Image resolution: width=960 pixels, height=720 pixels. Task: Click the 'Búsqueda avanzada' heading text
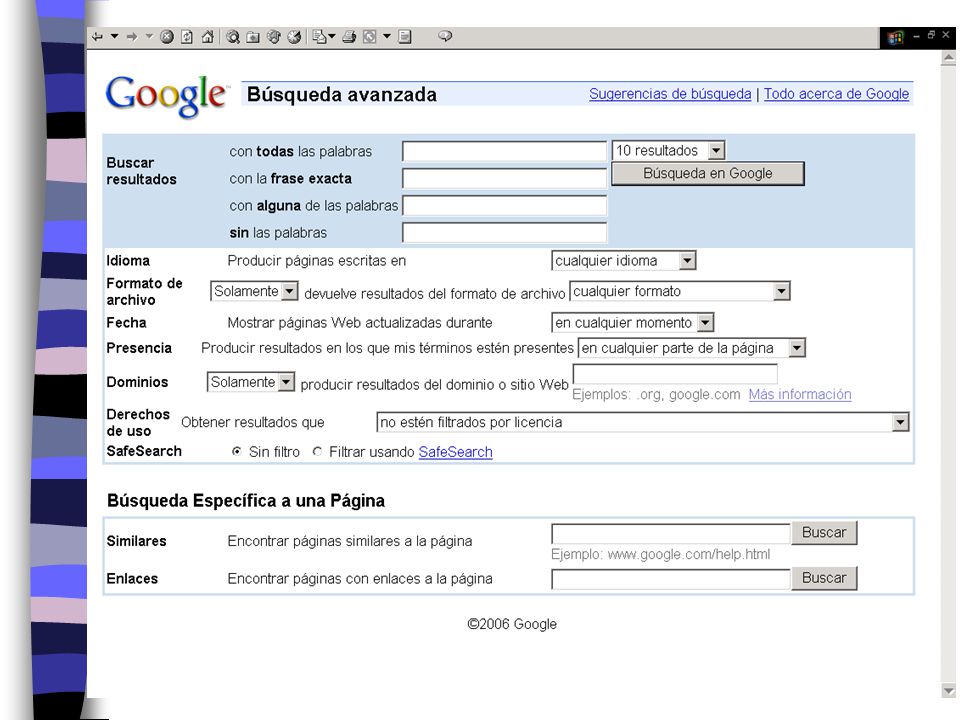pyautogui.click(x=342, y=94)
